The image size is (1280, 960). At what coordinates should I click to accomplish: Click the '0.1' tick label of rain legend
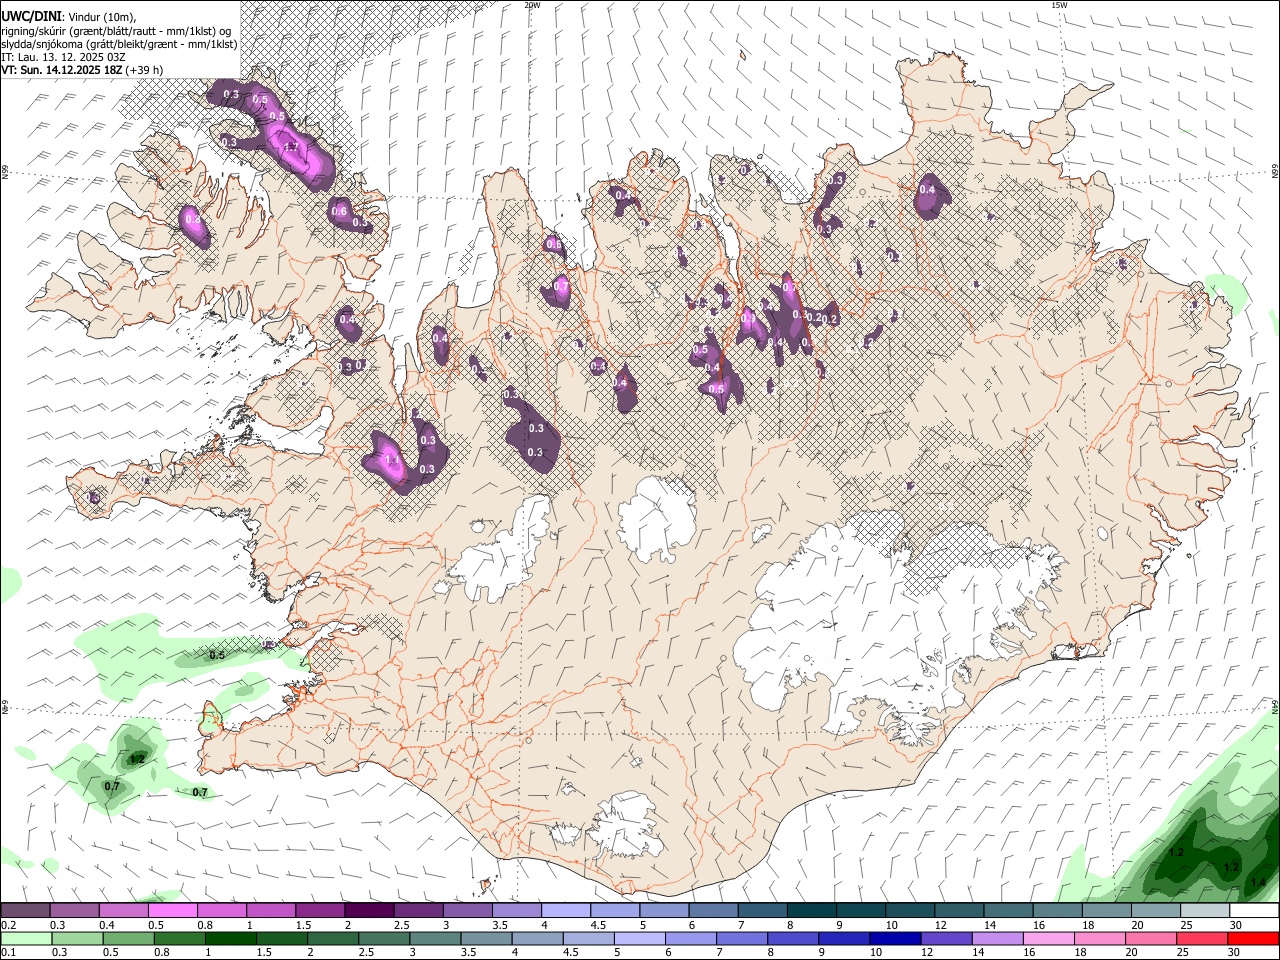click(x=8, y=953)
